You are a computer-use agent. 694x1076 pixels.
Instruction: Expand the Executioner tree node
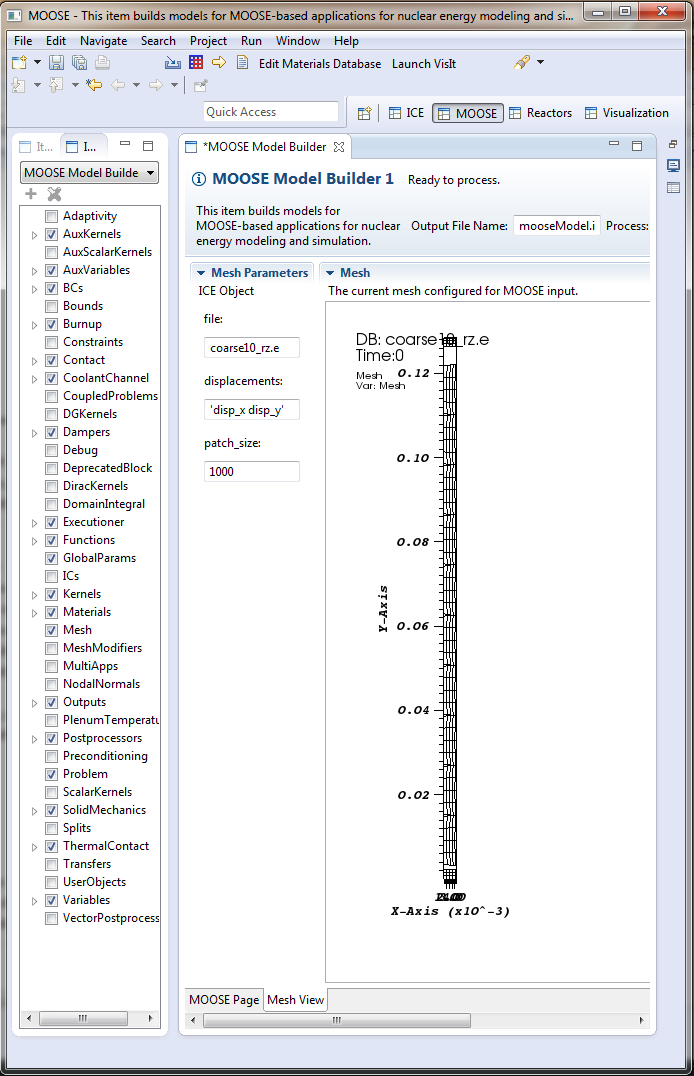click(x=34, y=523)
